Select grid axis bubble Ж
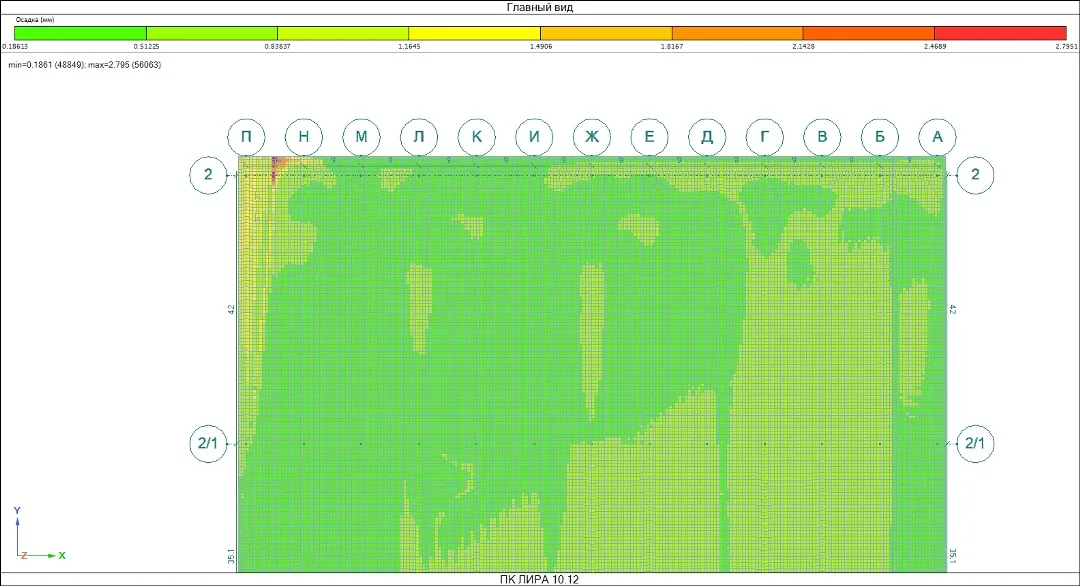The width and height of the screenshot is (1080, 586). tap(592, 136)
